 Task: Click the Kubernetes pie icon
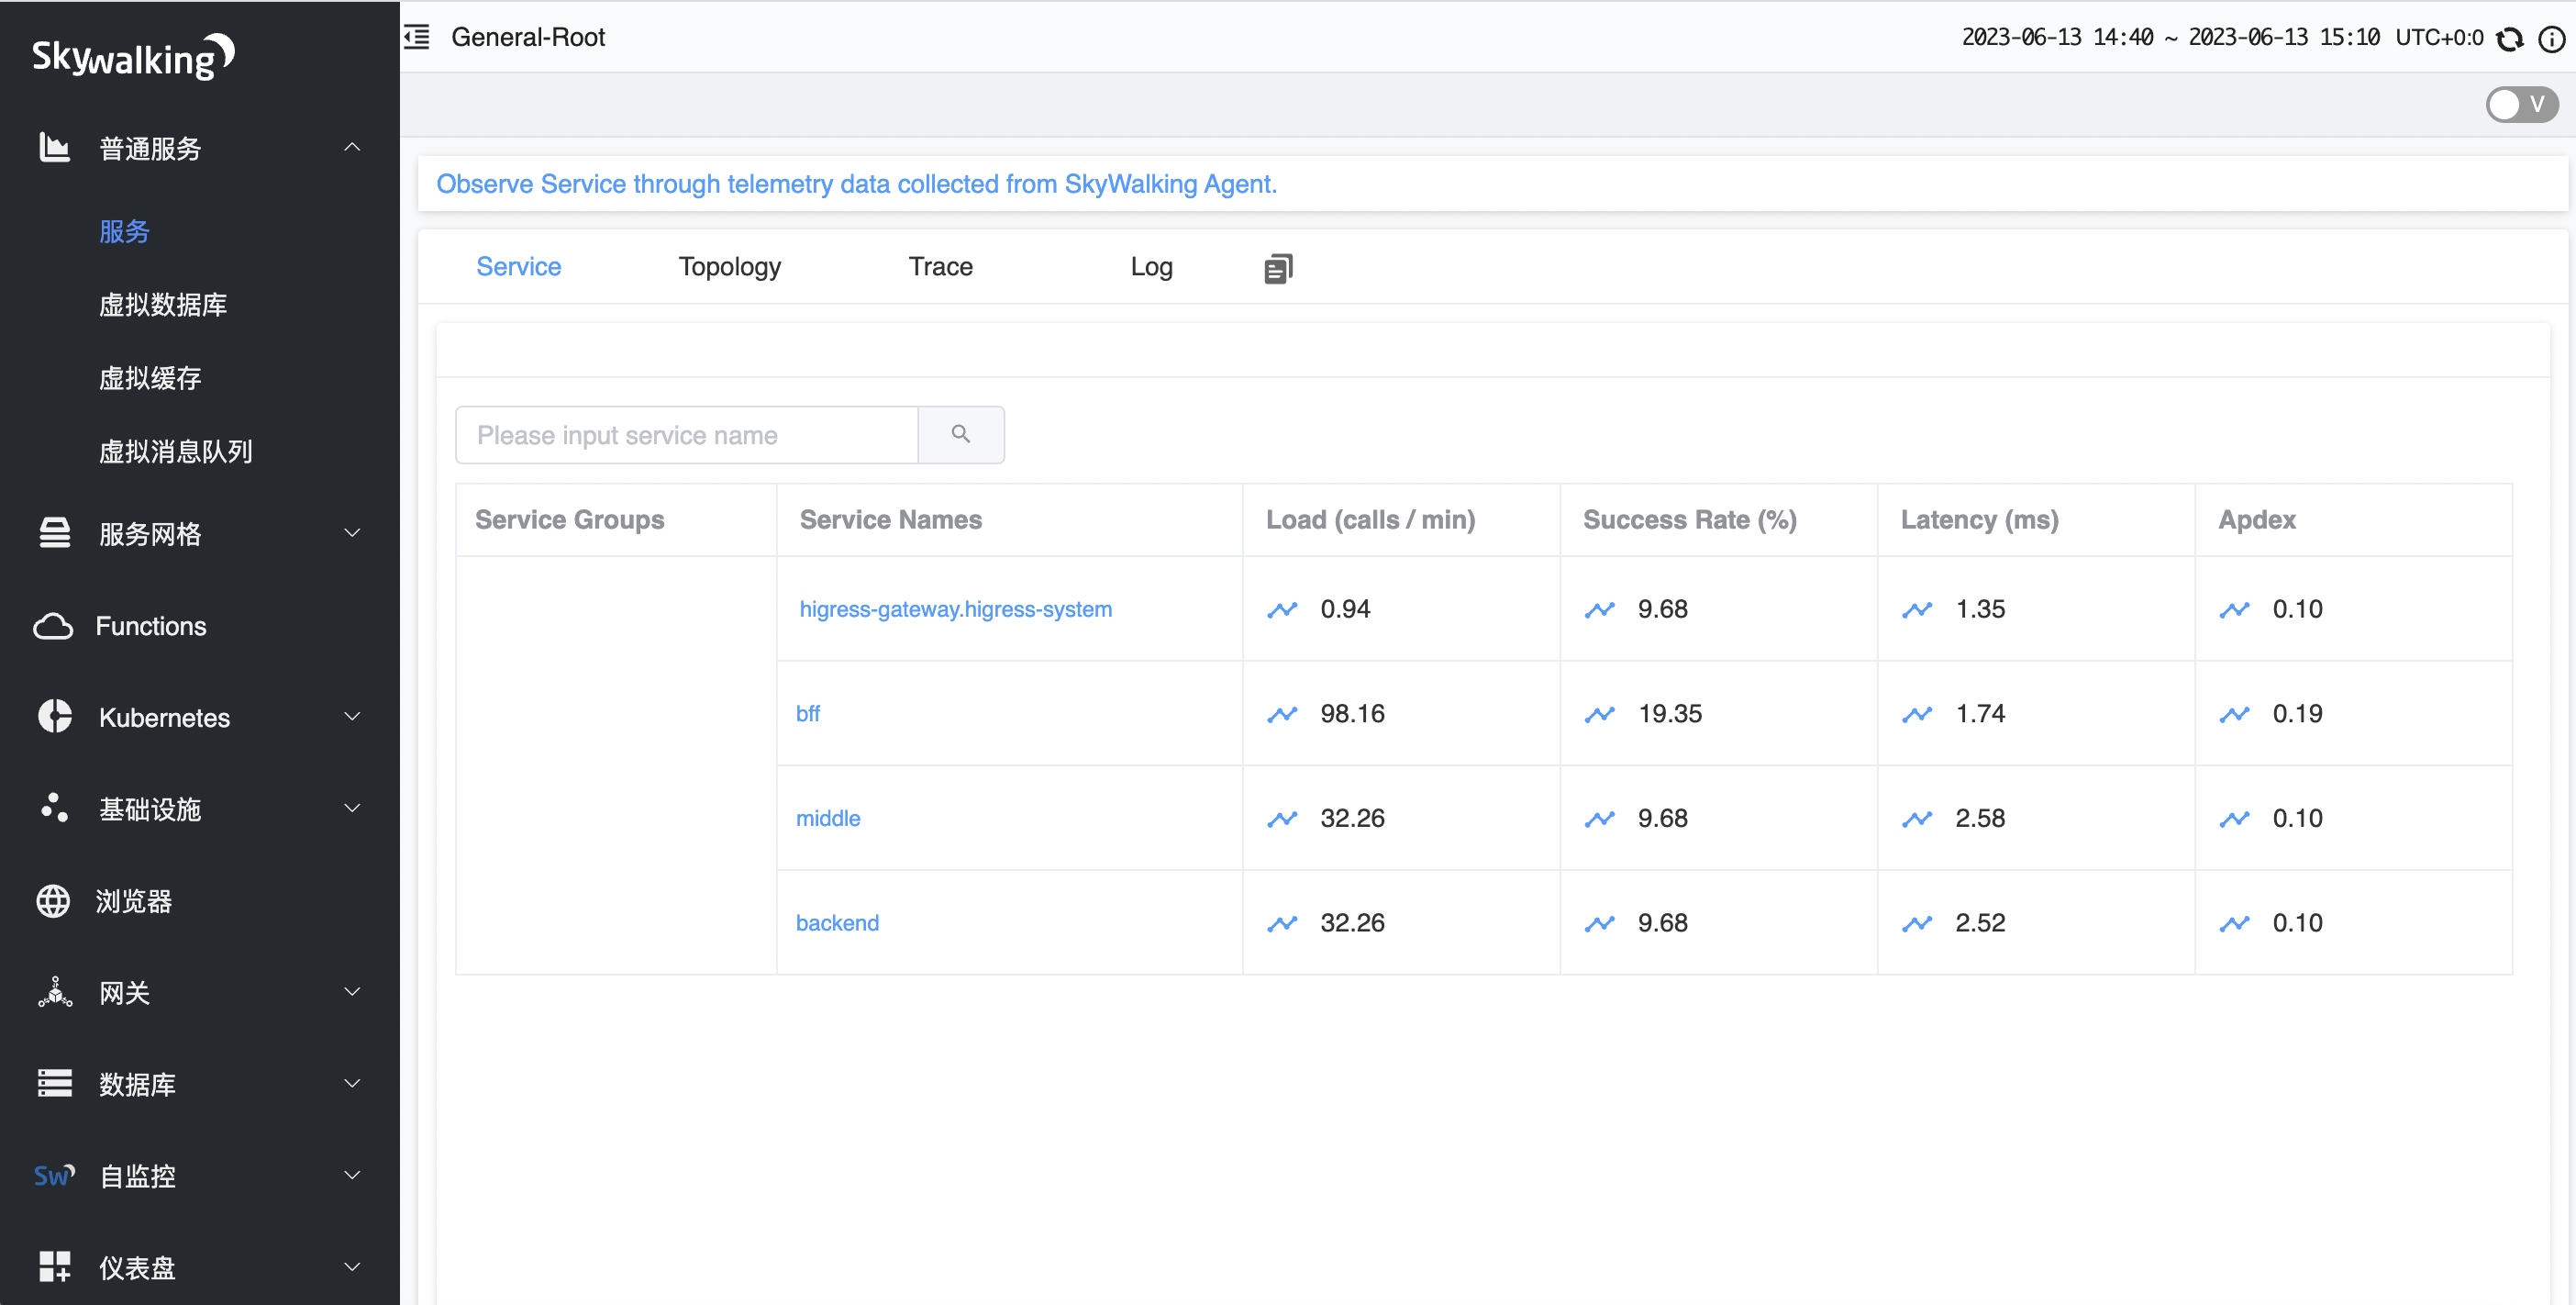click(54, 716)
